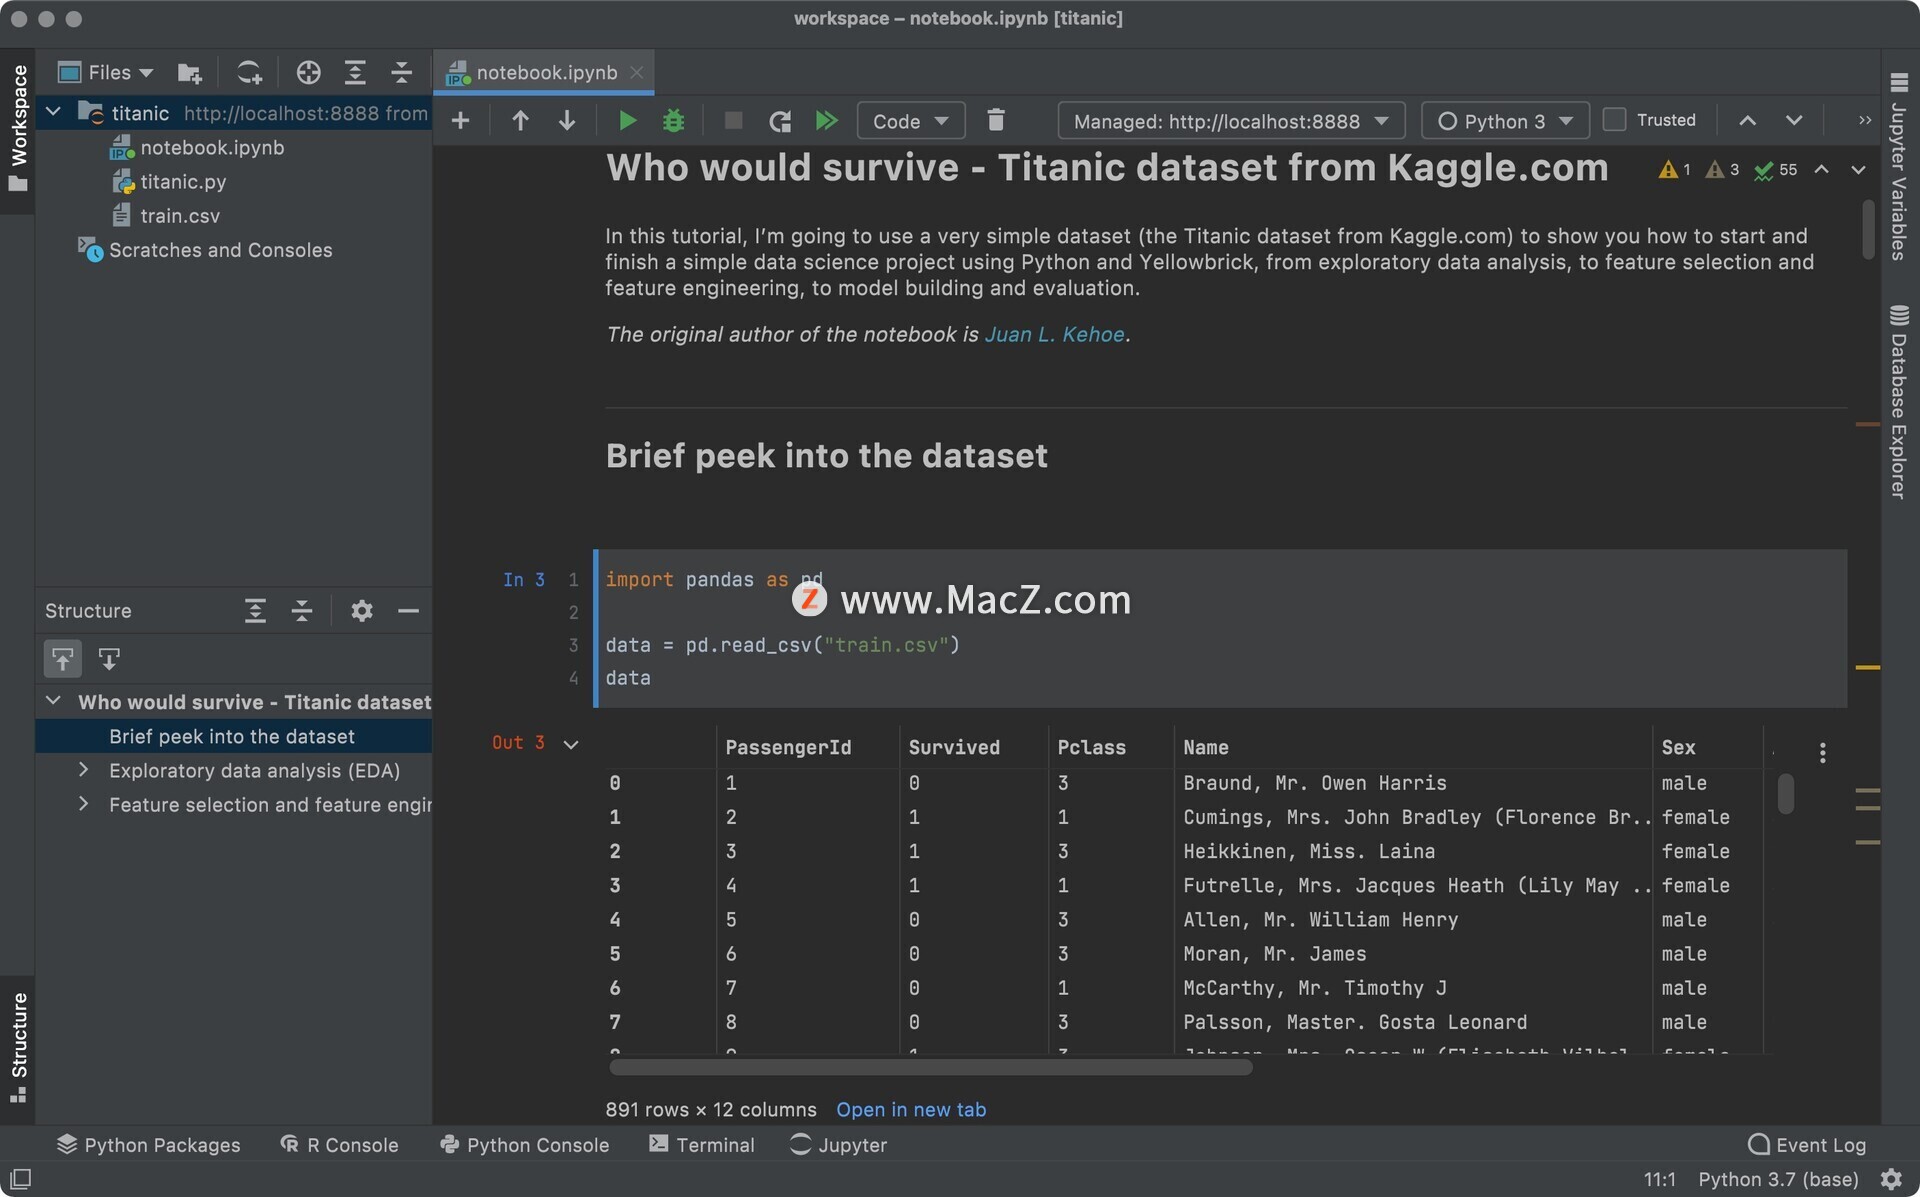Image resolution: width=1920 pixels, height=1197 pixels.
Task: Click line 4 of code cell with "data"
Action: (x=628, y=678)
